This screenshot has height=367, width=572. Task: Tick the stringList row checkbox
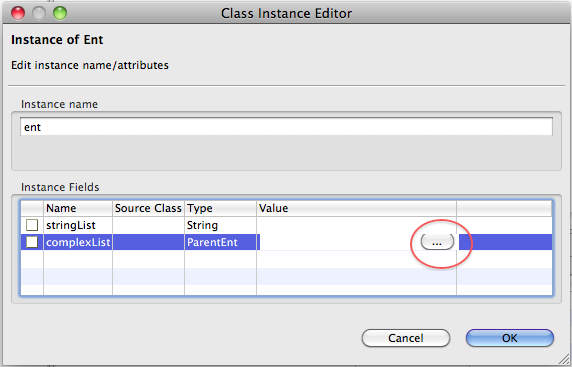tap(32, 225)
